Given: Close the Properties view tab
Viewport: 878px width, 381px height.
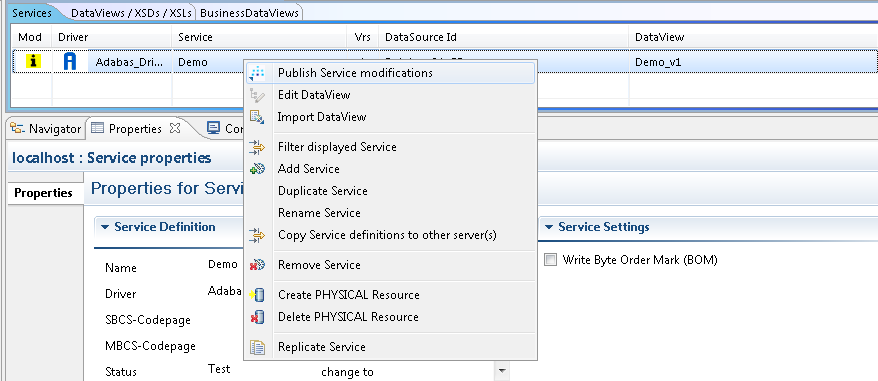Looking at the screenshot, I should [x=175, y=128].
